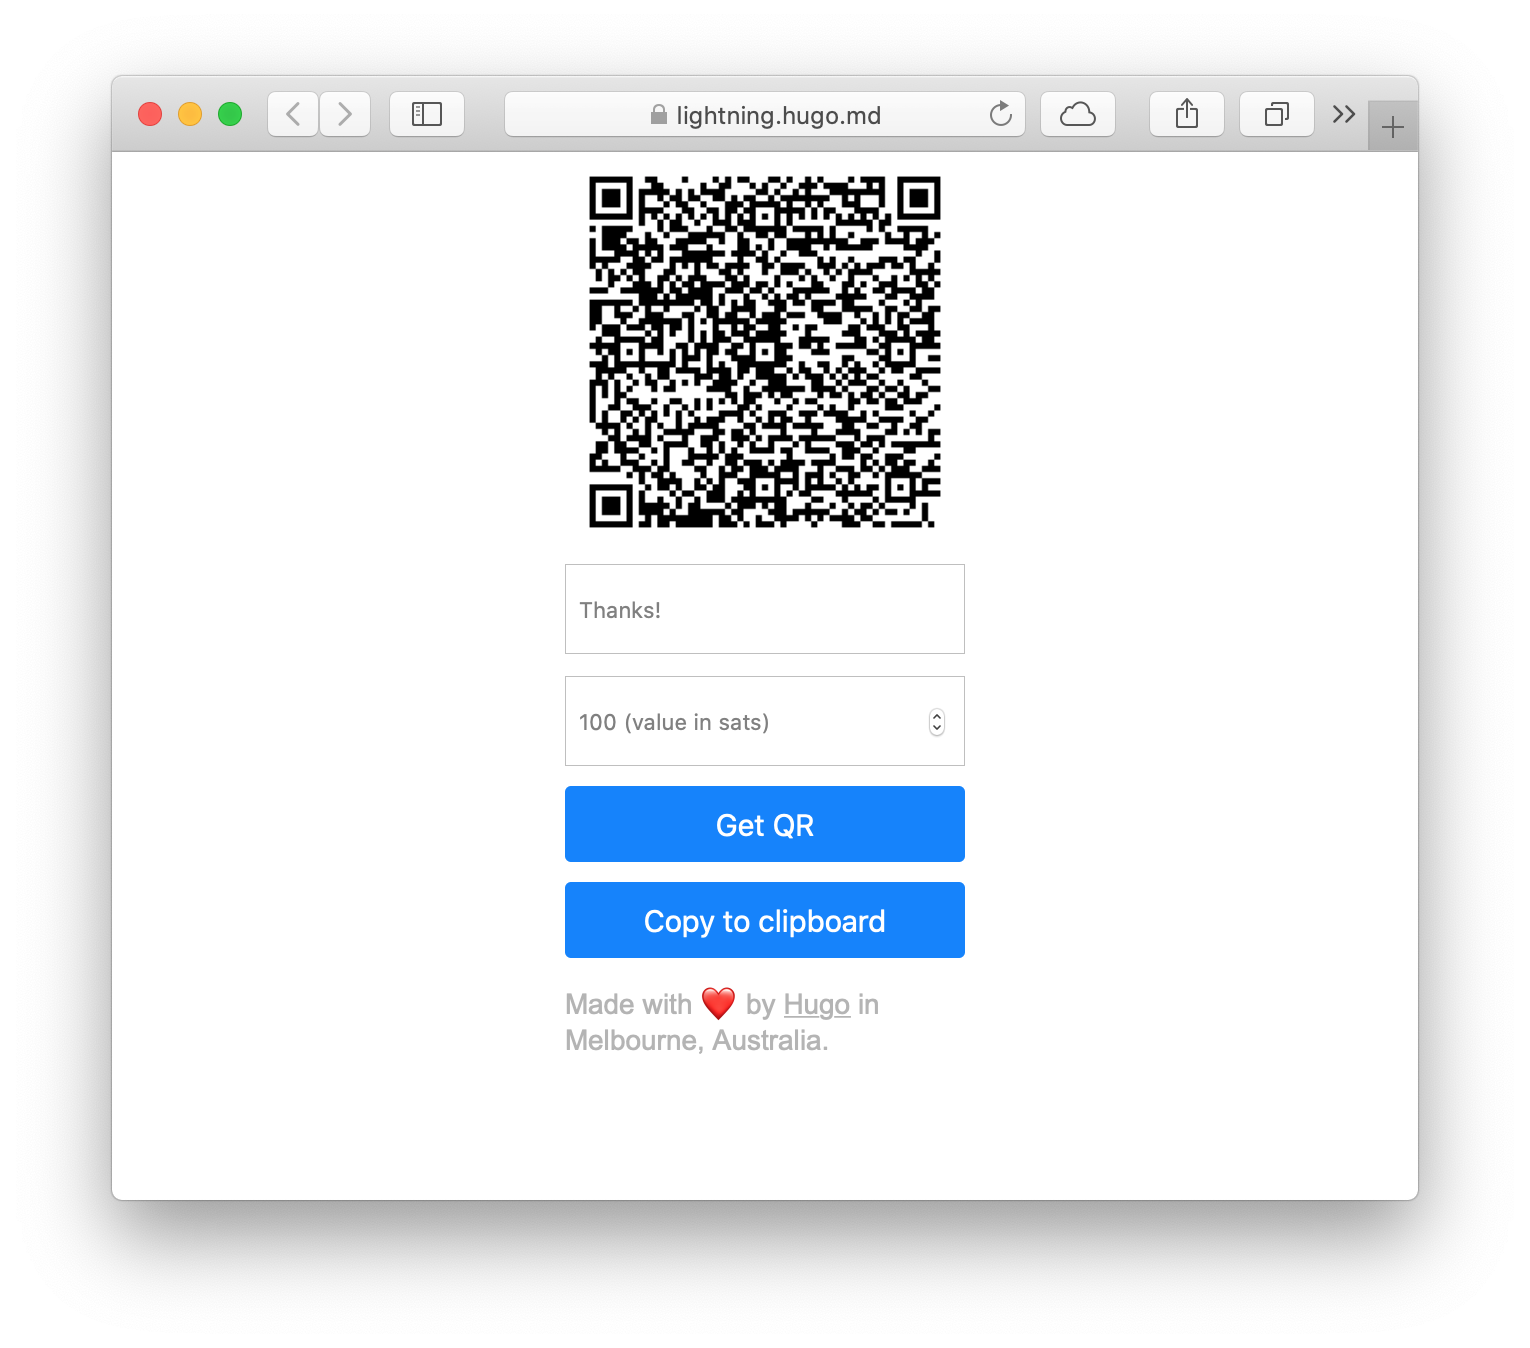Open iCloud Tabs cloud icon
1530x1348 pixels.
pyautogui.click(x=1078, y=114)
